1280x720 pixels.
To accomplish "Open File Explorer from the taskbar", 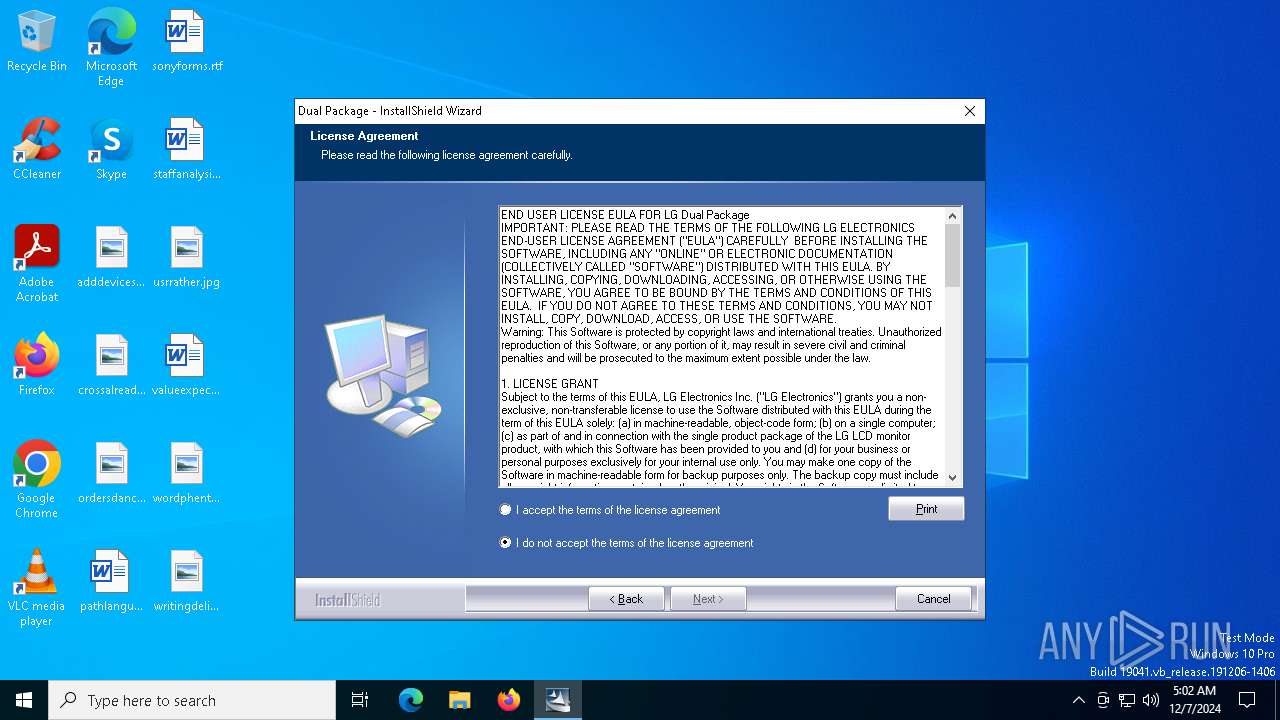I will click(460, 700).
